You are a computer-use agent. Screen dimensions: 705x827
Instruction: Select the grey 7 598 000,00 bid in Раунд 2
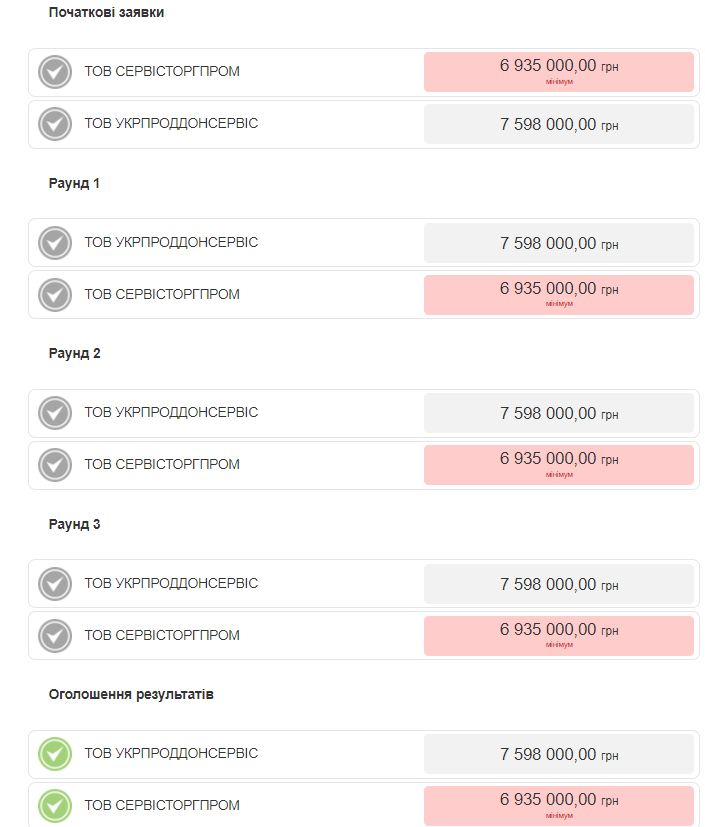pos(558,413)
